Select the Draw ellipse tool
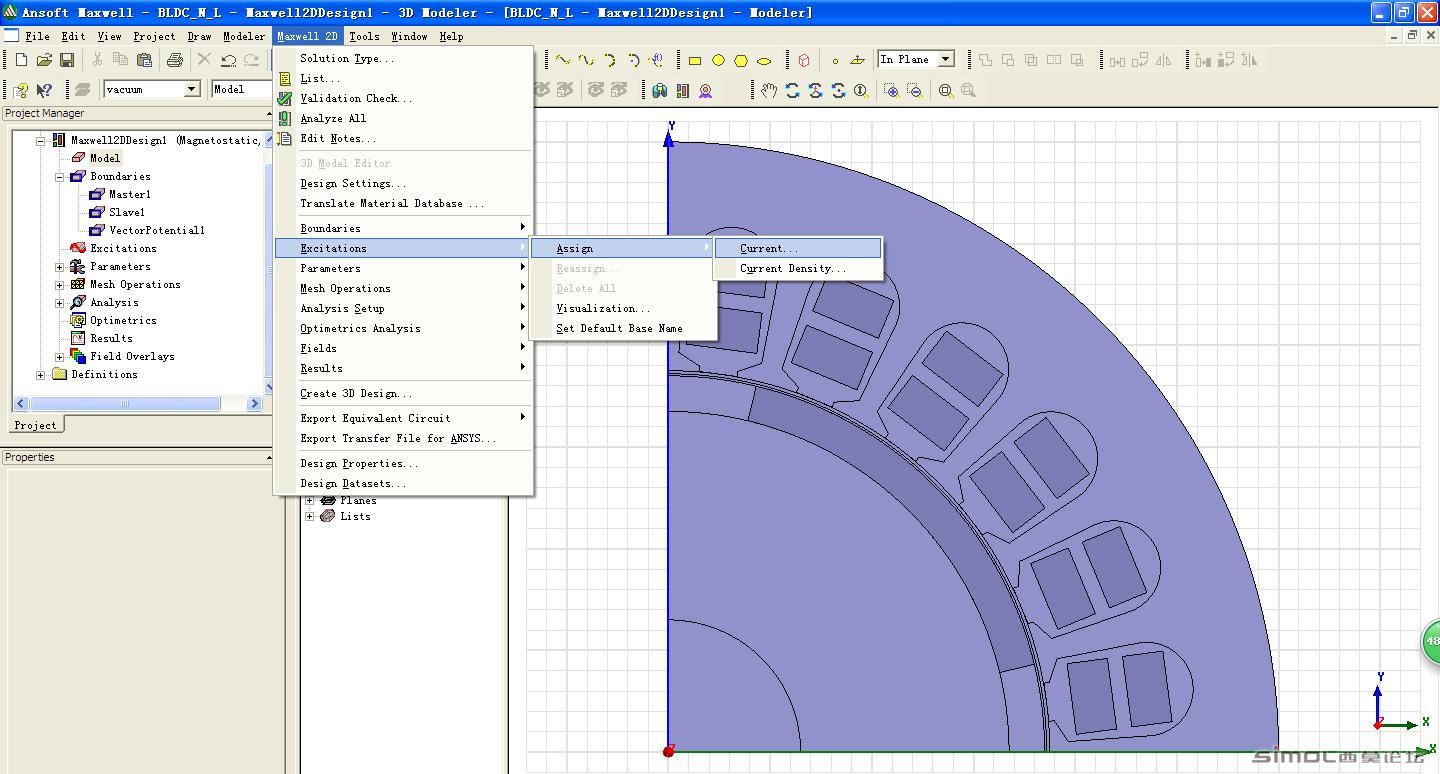Viewport: 1440px width, 774px height. coord(764,60)
